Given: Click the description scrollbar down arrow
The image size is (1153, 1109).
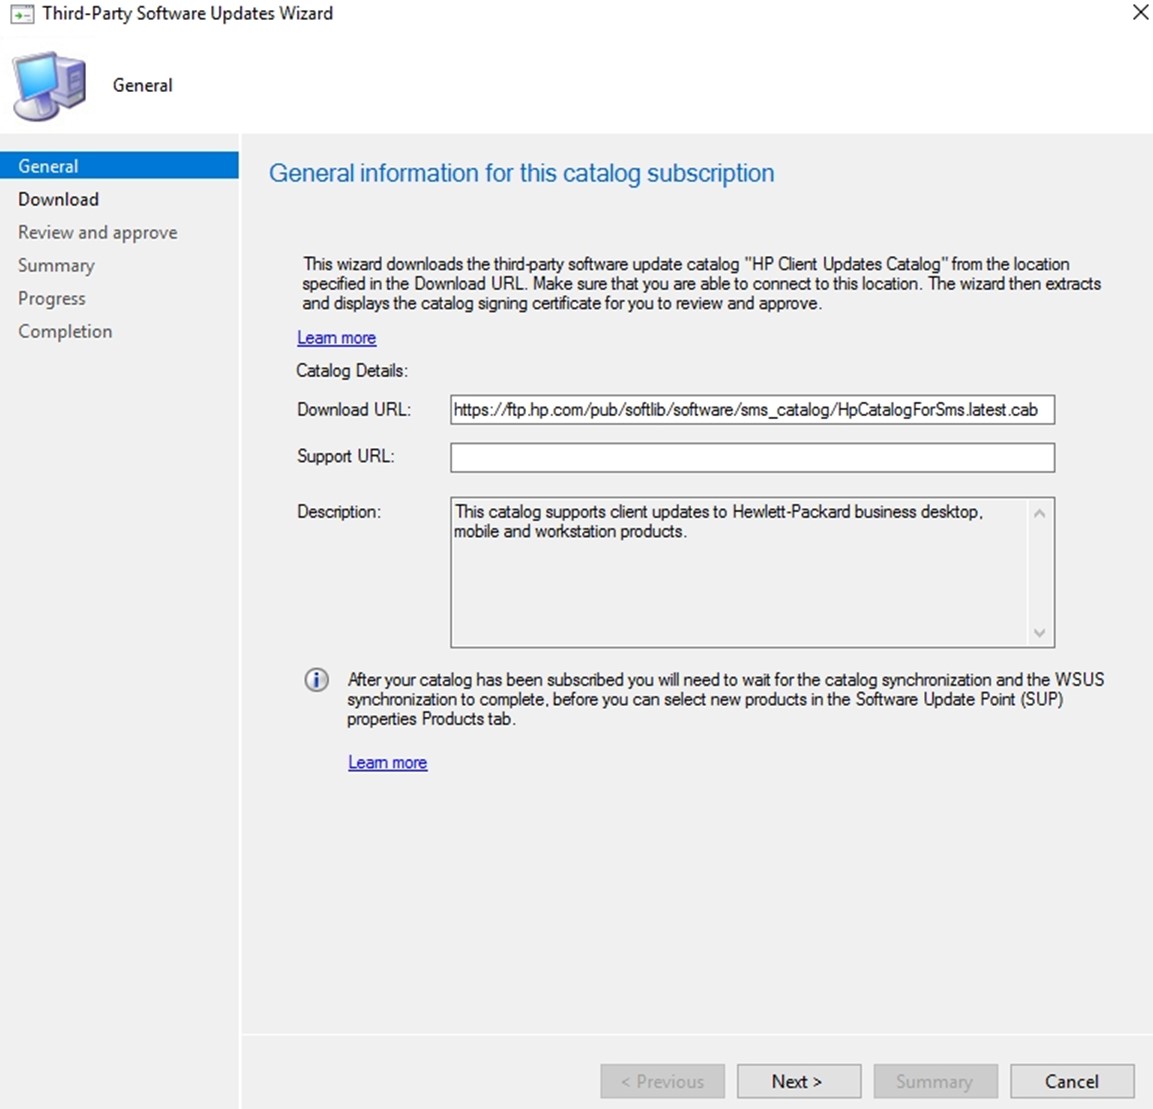Looking at the screenshot, I should [1039, 632].
